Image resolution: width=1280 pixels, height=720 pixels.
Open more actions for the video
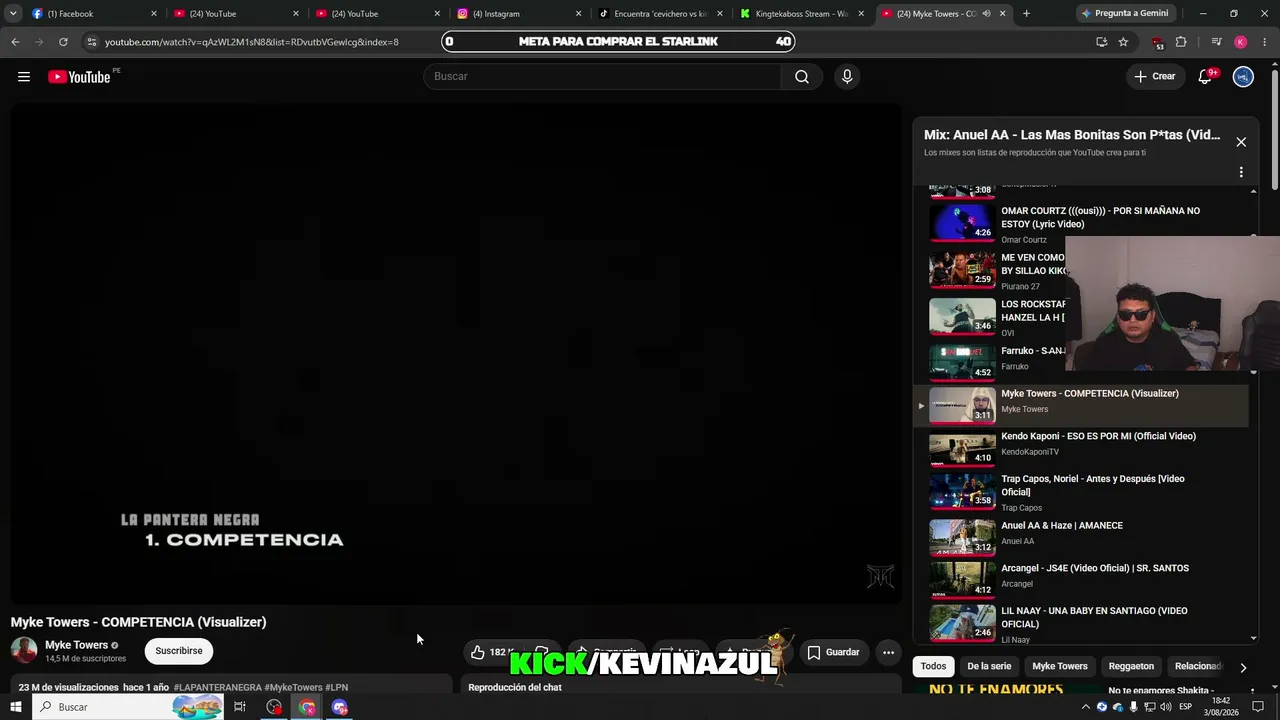tap(888, 652)
